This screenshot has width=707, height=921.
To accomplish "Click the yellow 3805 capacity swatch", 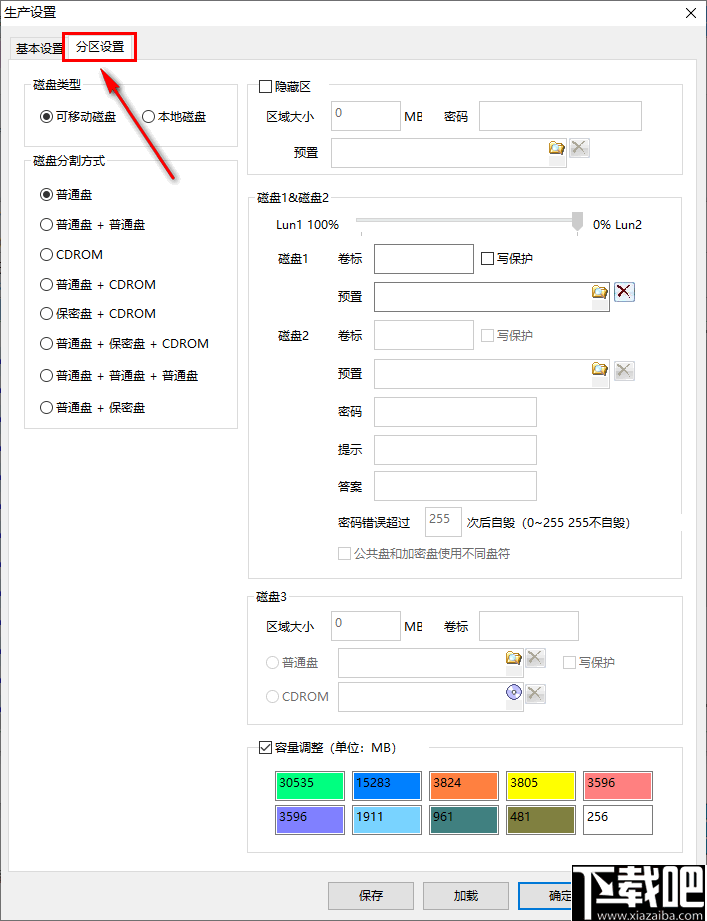I will [x=541, y=786].
